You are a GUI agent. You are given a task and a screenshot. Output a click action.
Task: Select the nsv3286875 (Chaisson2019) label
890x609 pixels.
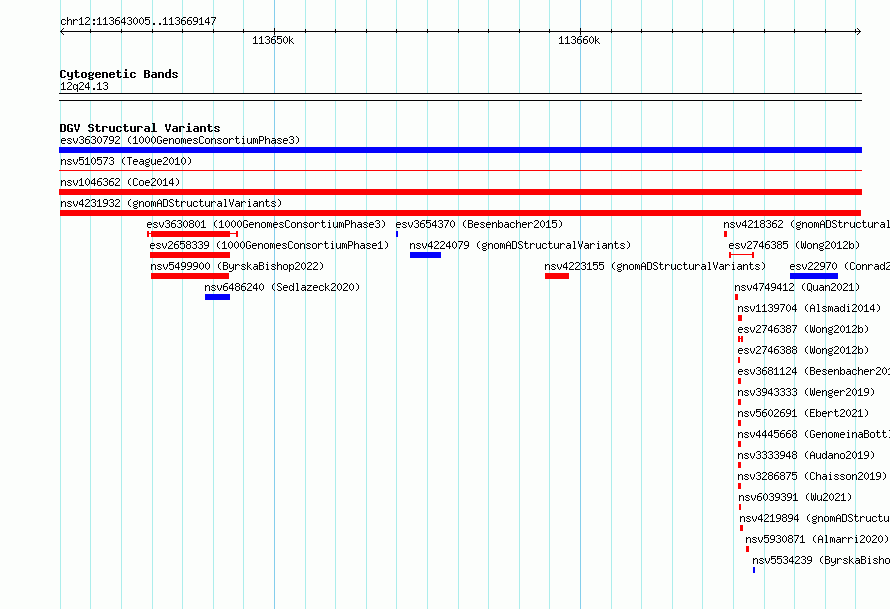812,476
